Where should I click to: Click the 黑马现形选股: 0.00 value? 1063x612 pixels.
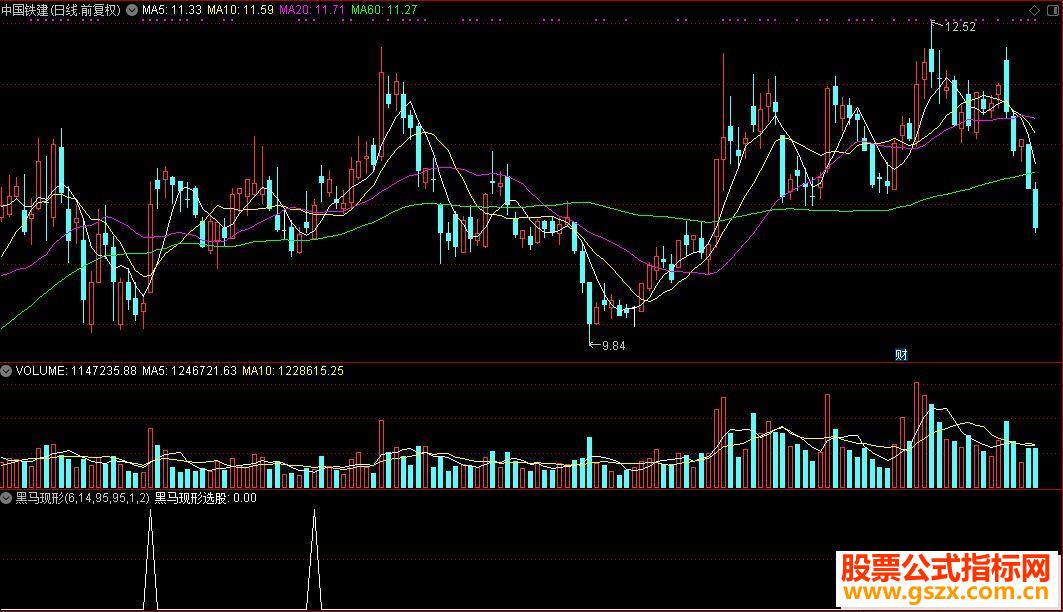pyautogui.click(x=205, y=498)
